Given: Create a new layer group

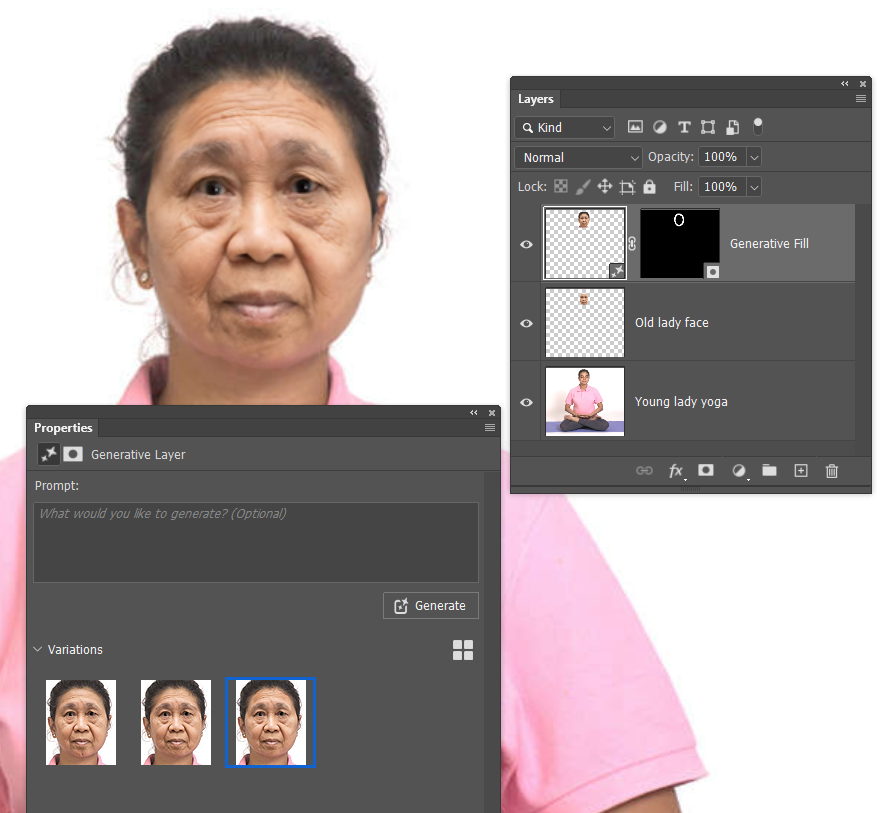Looking at the screenshot, I should click(769, 470).
